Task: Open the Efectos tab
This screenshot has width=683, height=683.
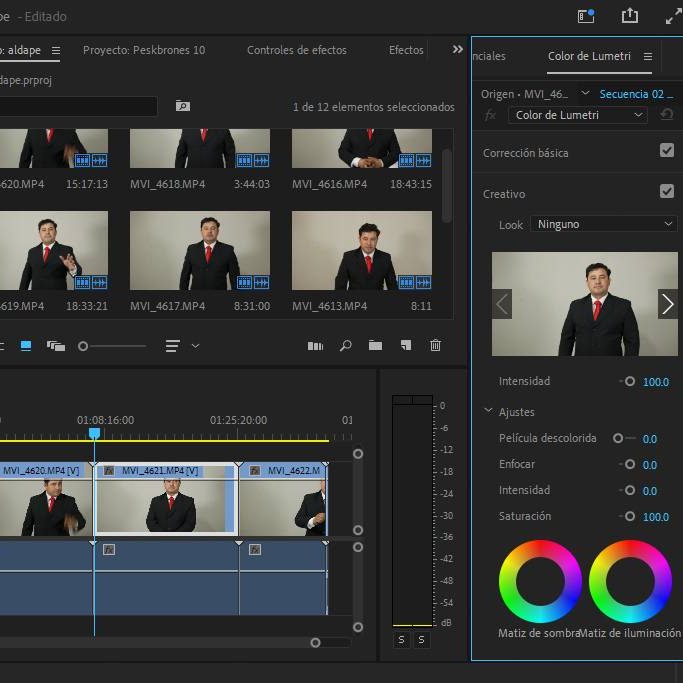Action: (x=406, y=50)
